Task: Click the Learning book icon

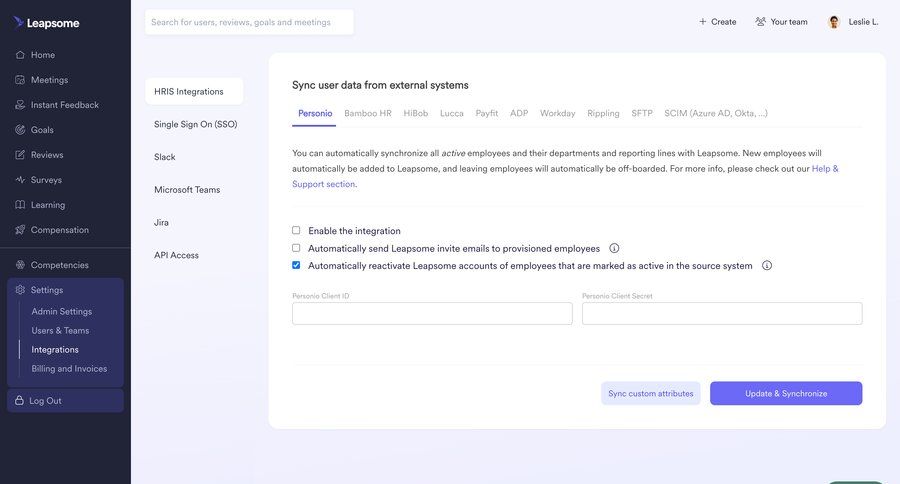Action: [x=20, y=204]
